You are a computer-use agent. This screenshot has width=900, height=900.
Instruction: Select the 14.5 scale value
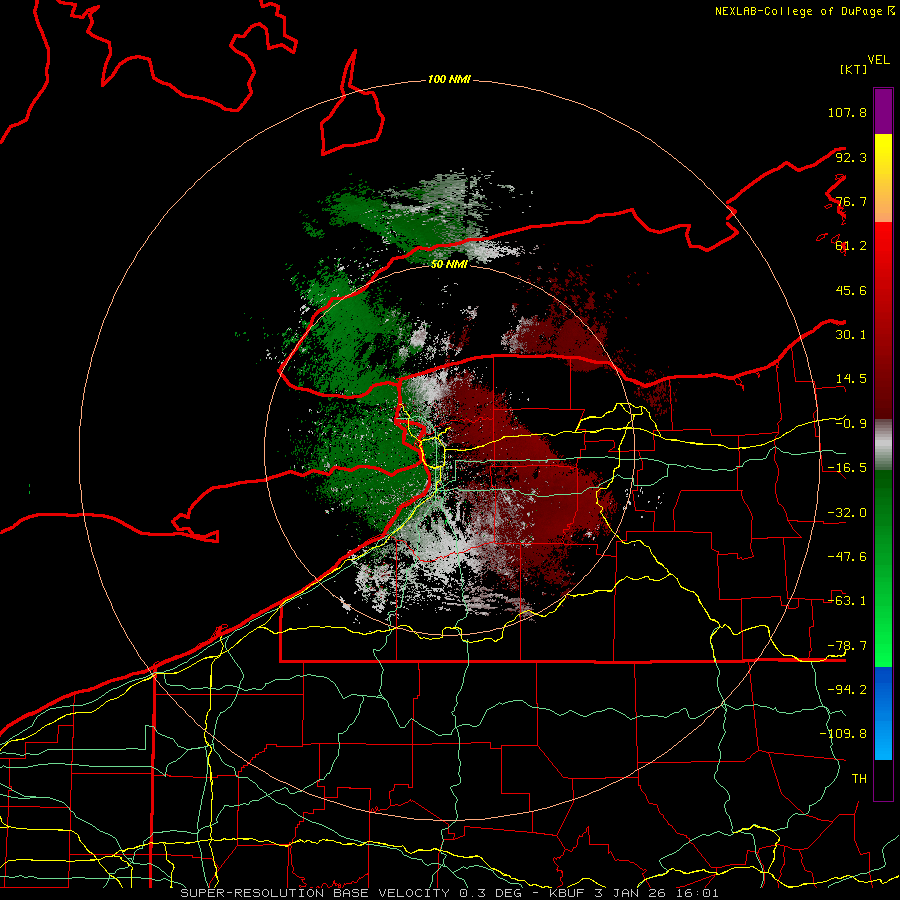pos(851,379)
